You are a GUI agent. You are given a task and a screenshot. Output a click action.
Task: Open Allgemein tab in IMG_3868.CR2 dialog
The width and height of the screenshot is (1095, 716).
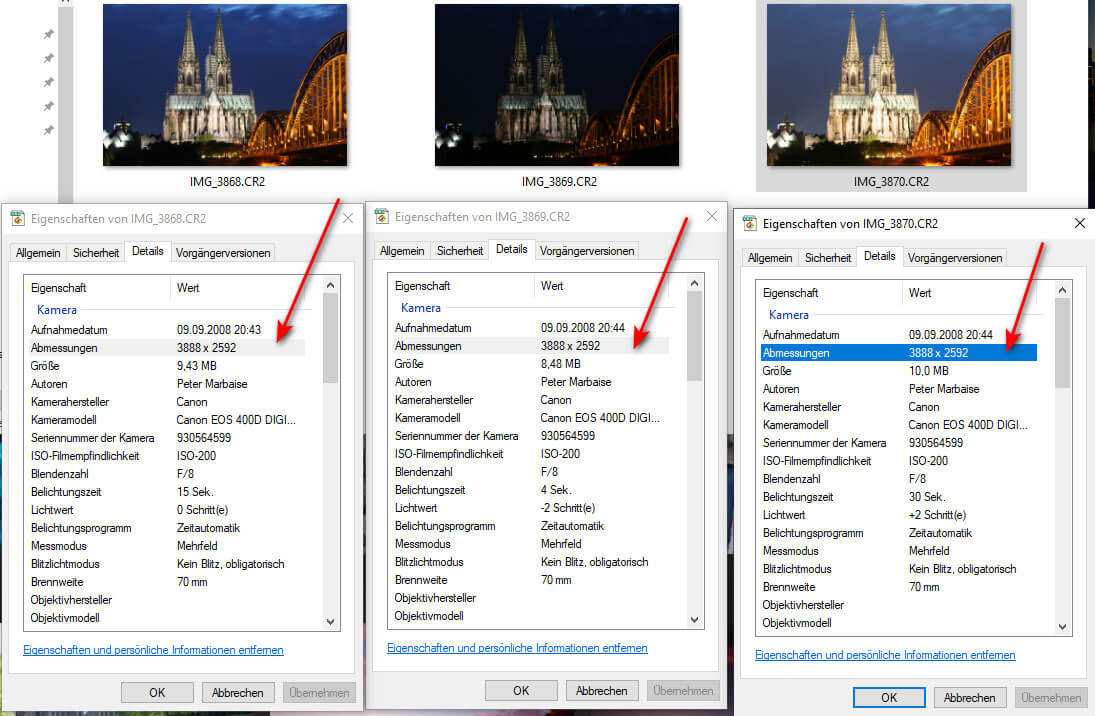(38, 253)
